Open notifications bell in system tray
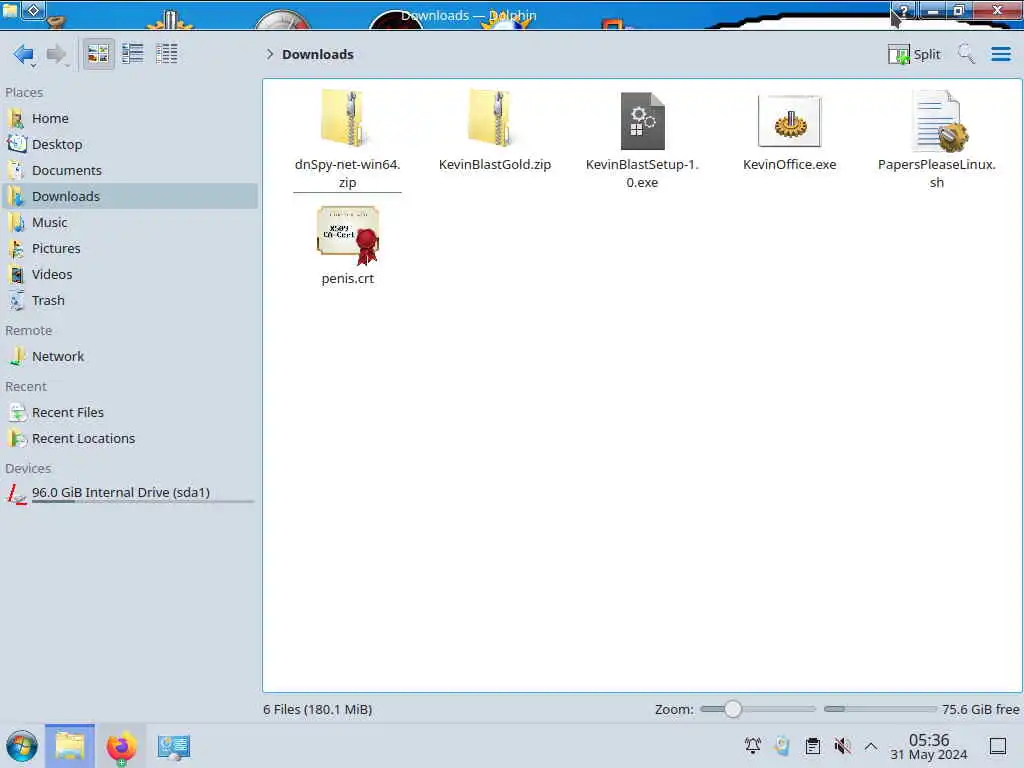Image resolution: width=1024 pixels, height=768 pixels. tap(752, 745)
